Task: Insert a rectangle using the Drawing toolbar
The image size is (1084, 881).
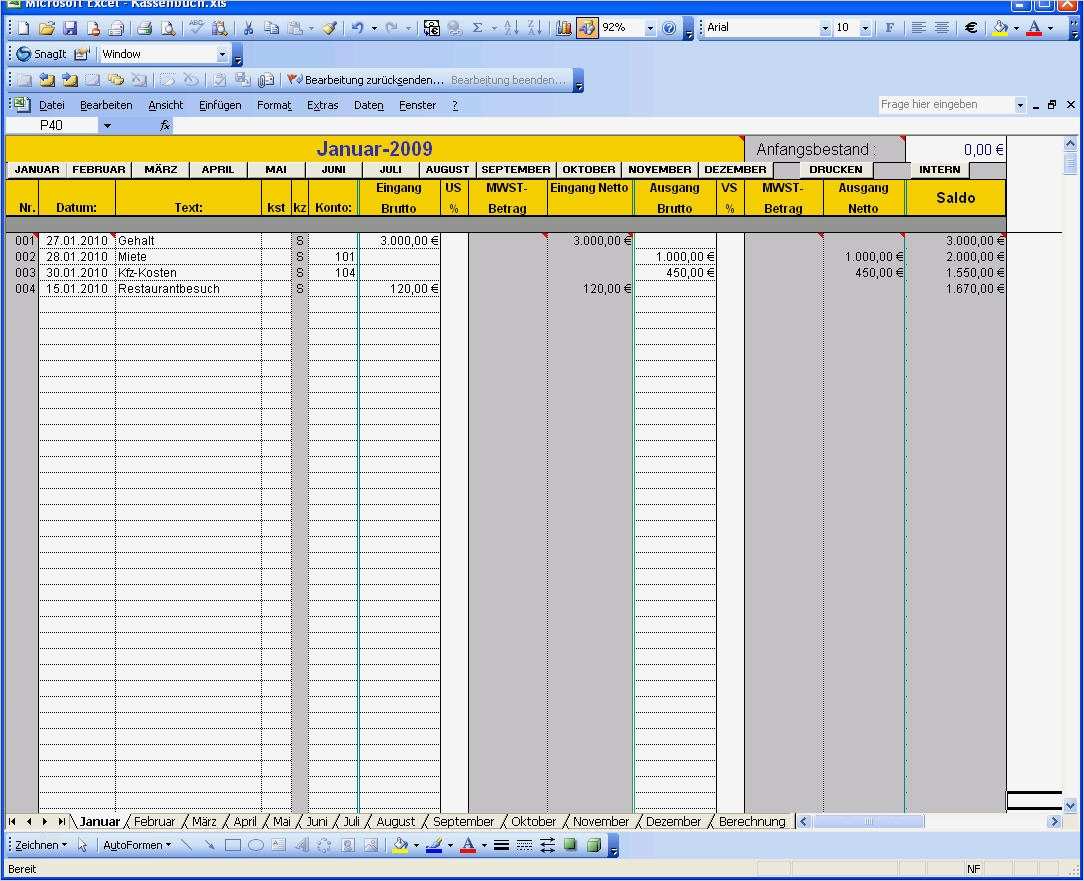Action: [231, 845]
